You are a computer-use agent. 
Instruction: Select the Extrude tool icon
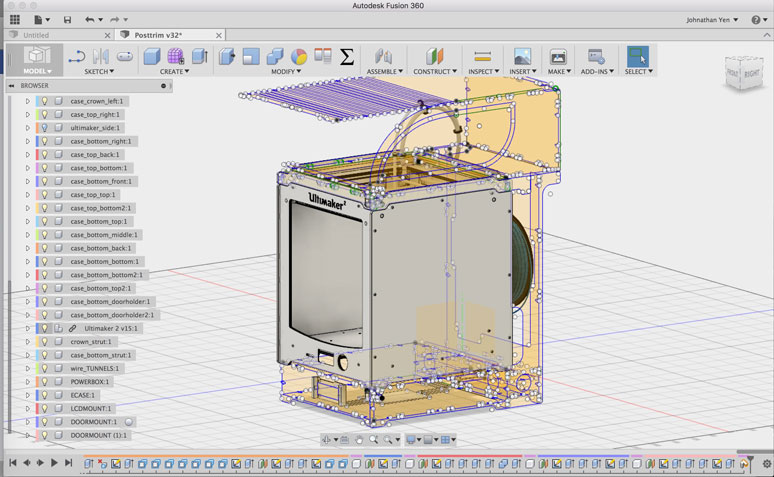point(199,56)
